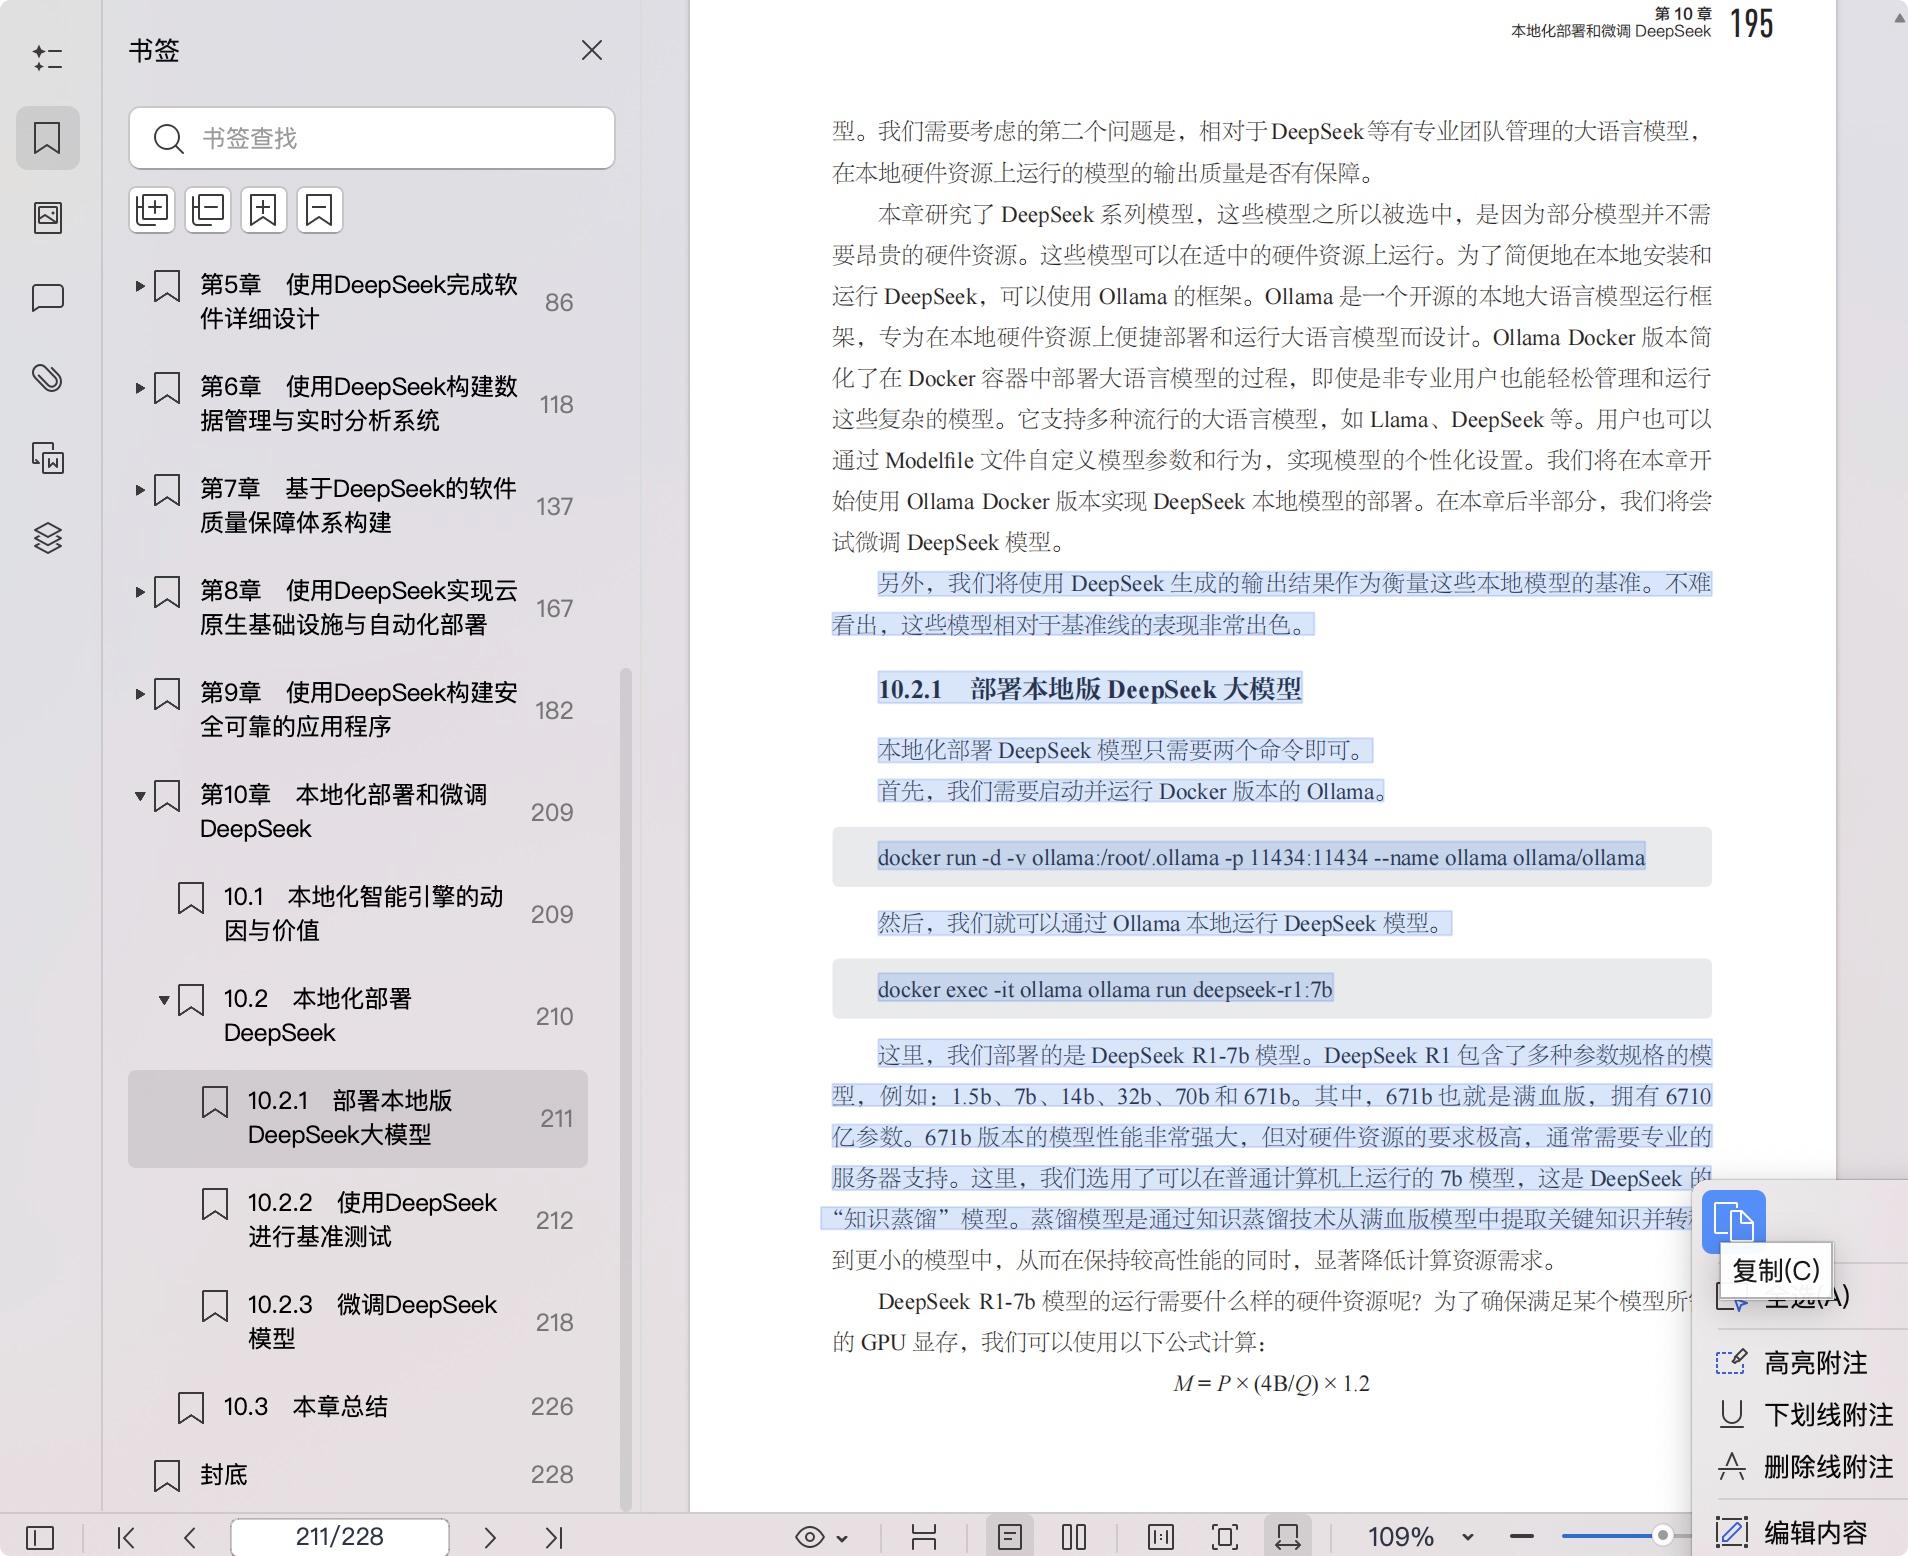1908x1556 pixels.
Task: Open the bookmarks panel in the sidebar
Action: click(47, 137)
